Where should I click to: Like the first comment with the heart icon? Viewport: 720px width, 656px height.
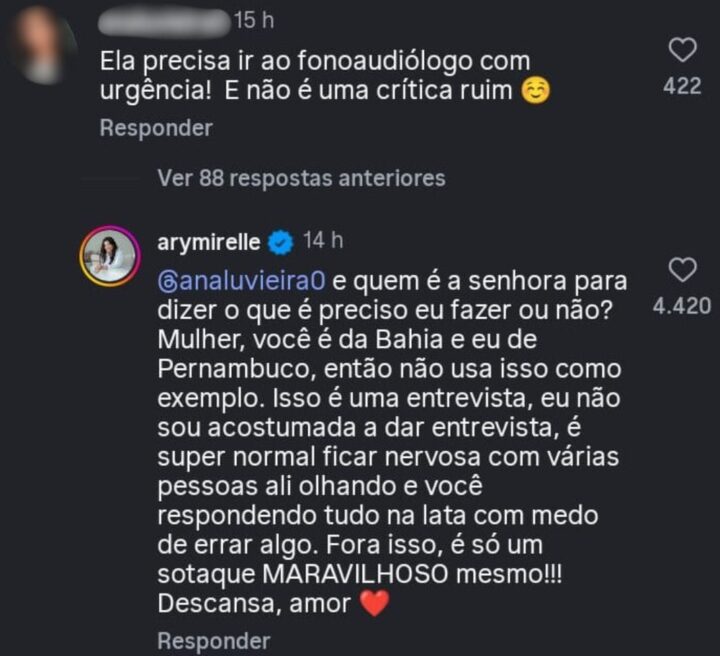coord(682,50)
